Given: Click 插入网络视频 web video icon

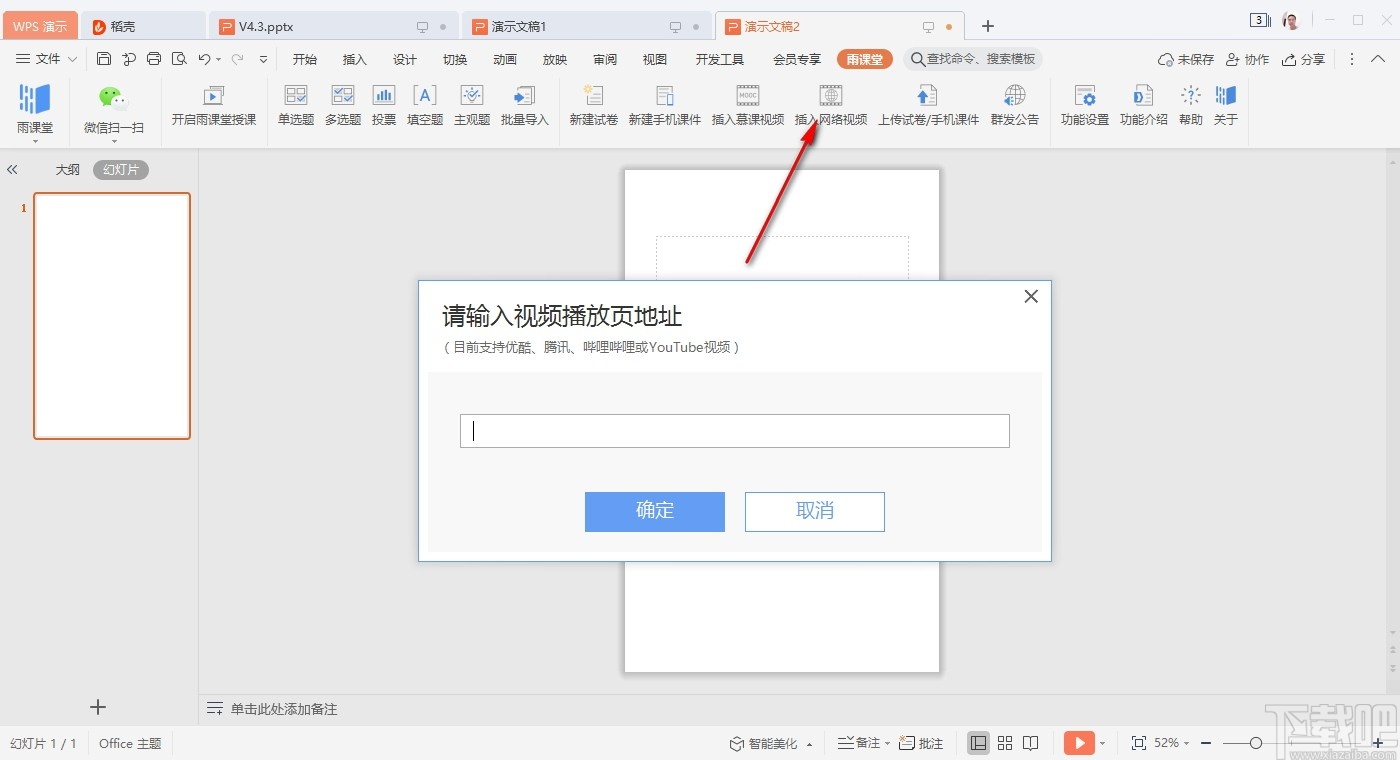Looking at the screenshot, I should (x=831, y=106).
